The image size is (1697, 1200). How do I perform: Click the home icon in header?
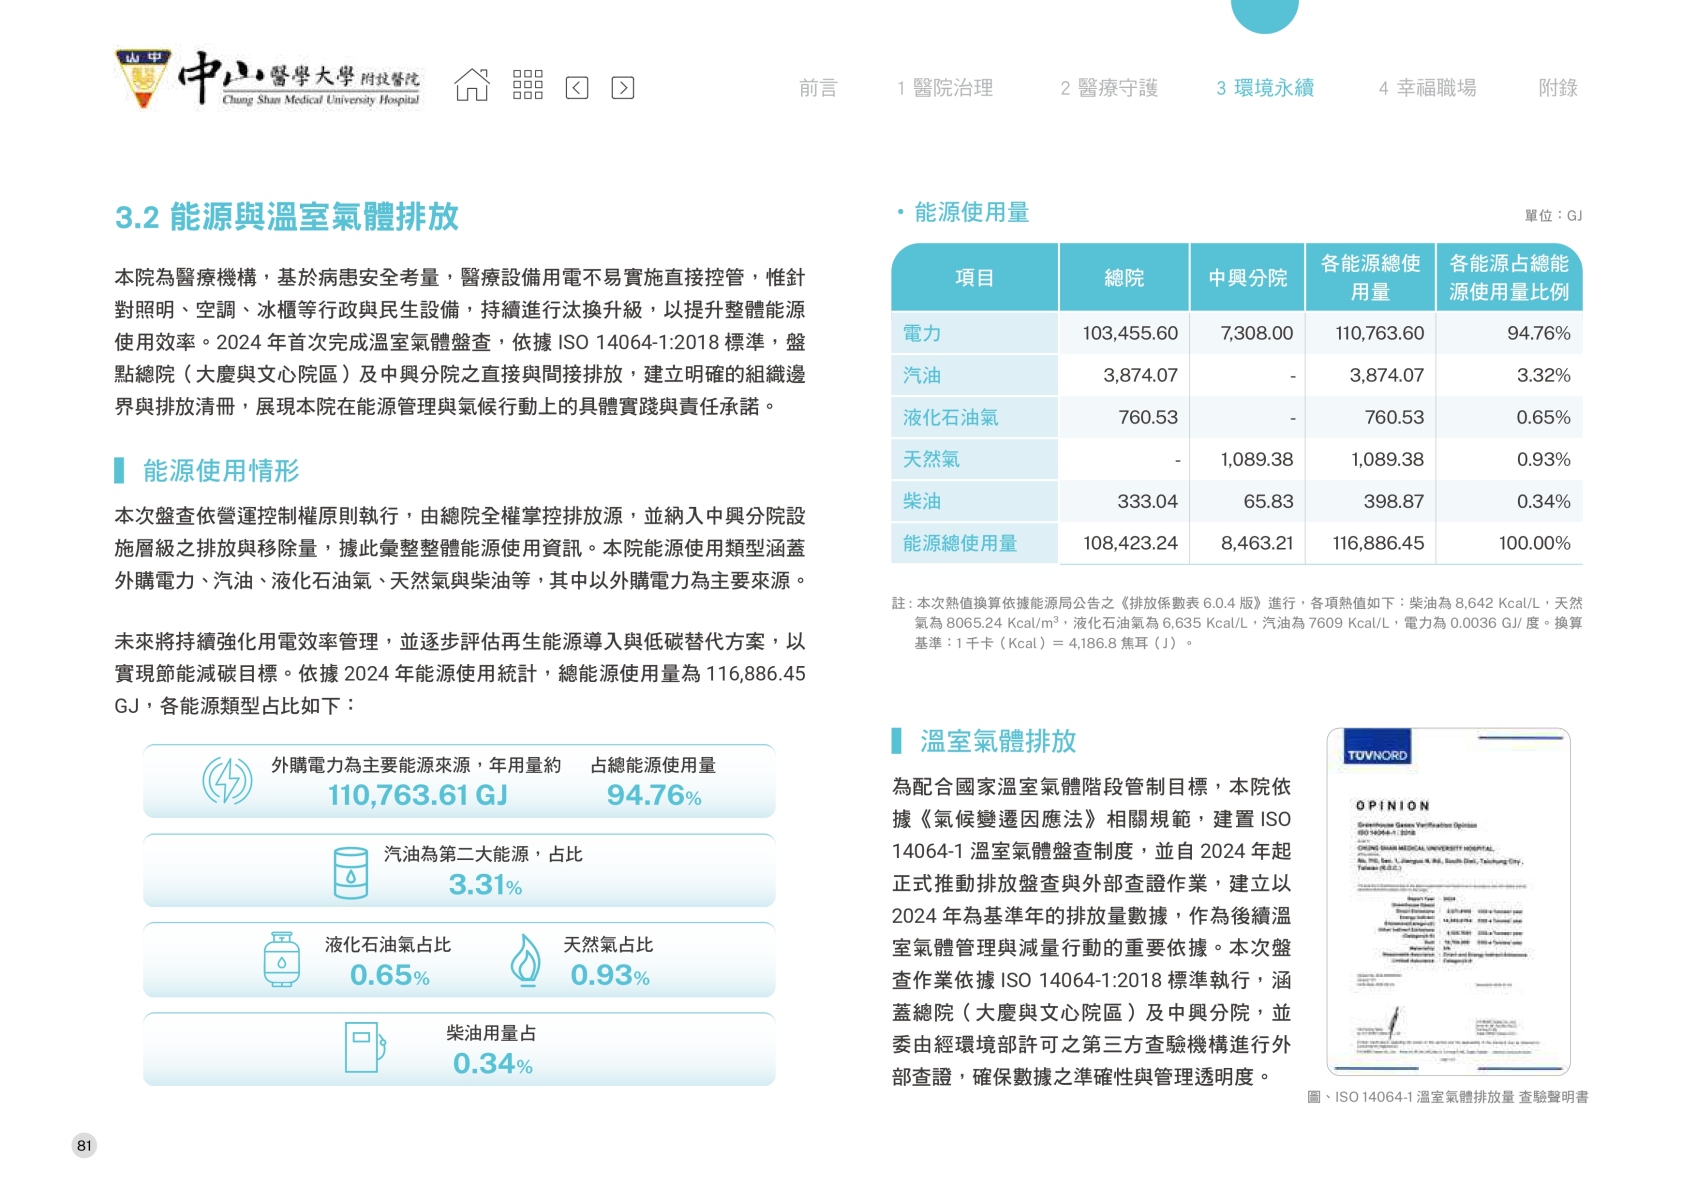[472, 86]
